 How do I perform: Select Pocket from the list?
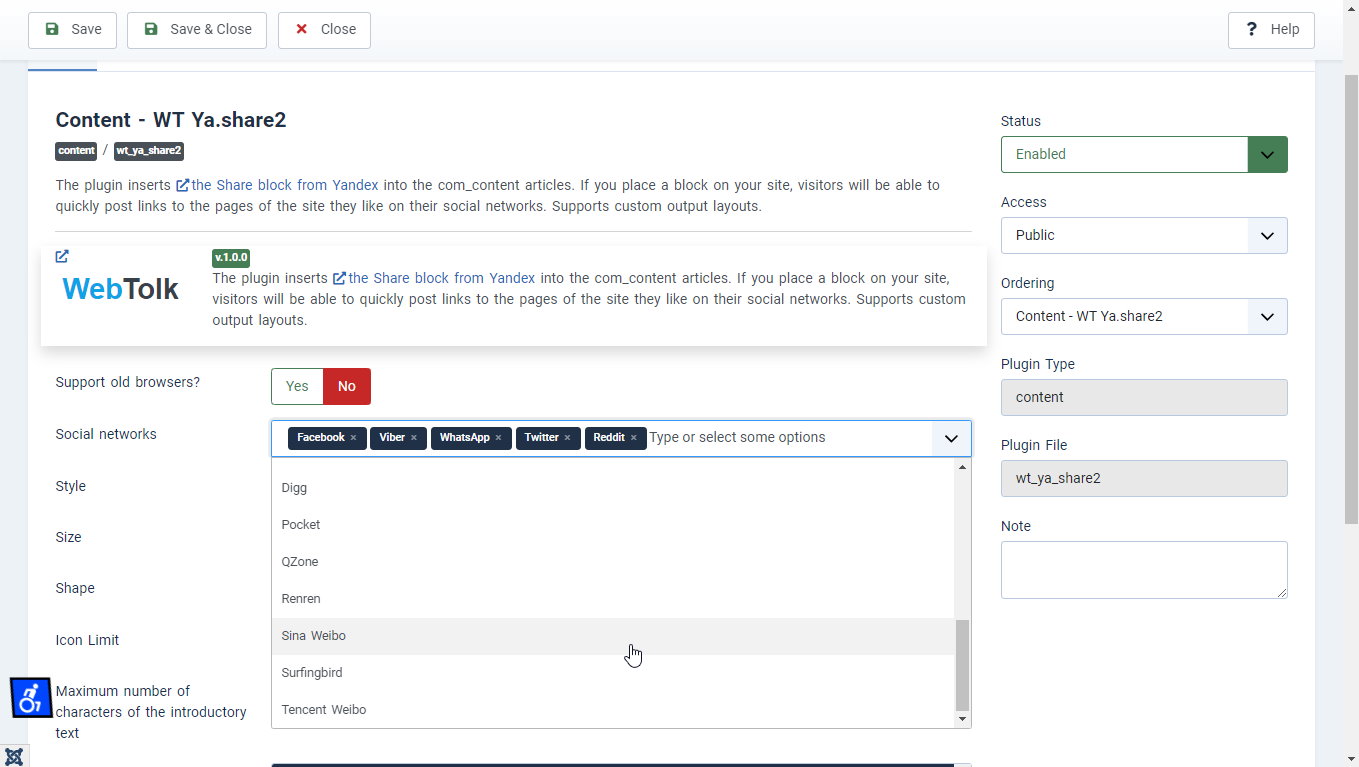613,525
